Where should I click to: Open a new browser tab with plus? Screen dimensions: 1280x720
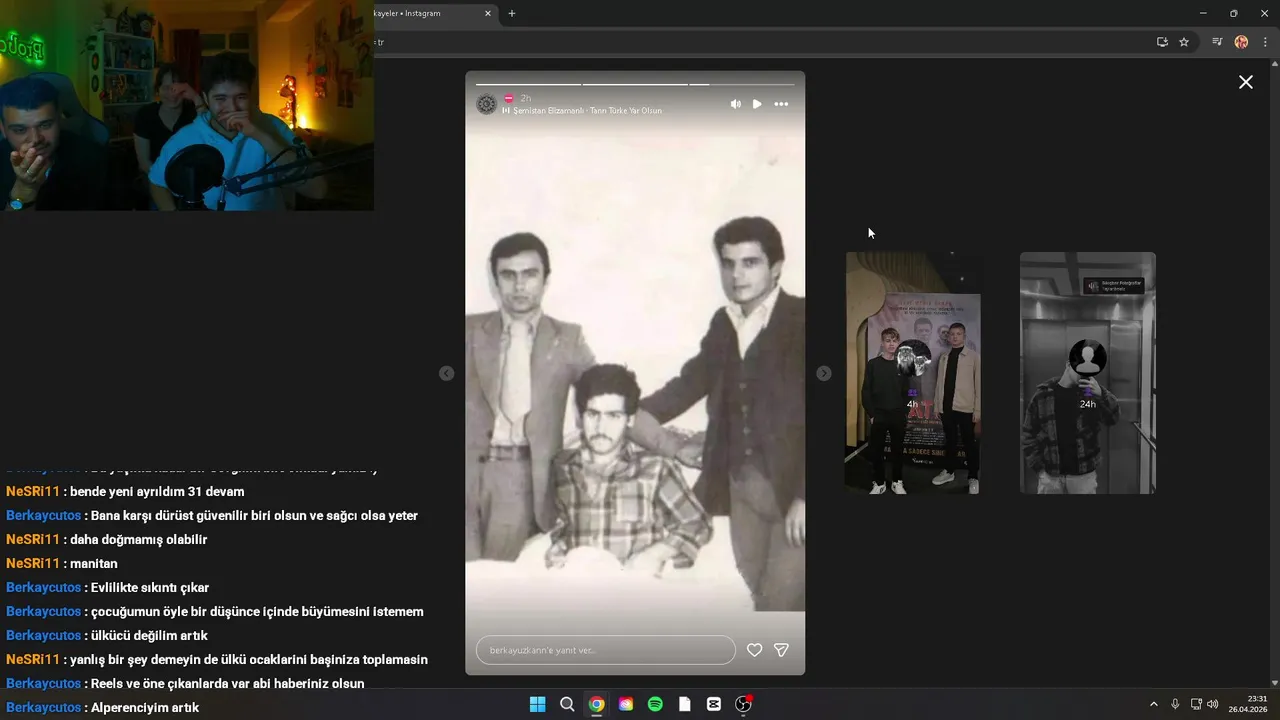tap(512, 14)
